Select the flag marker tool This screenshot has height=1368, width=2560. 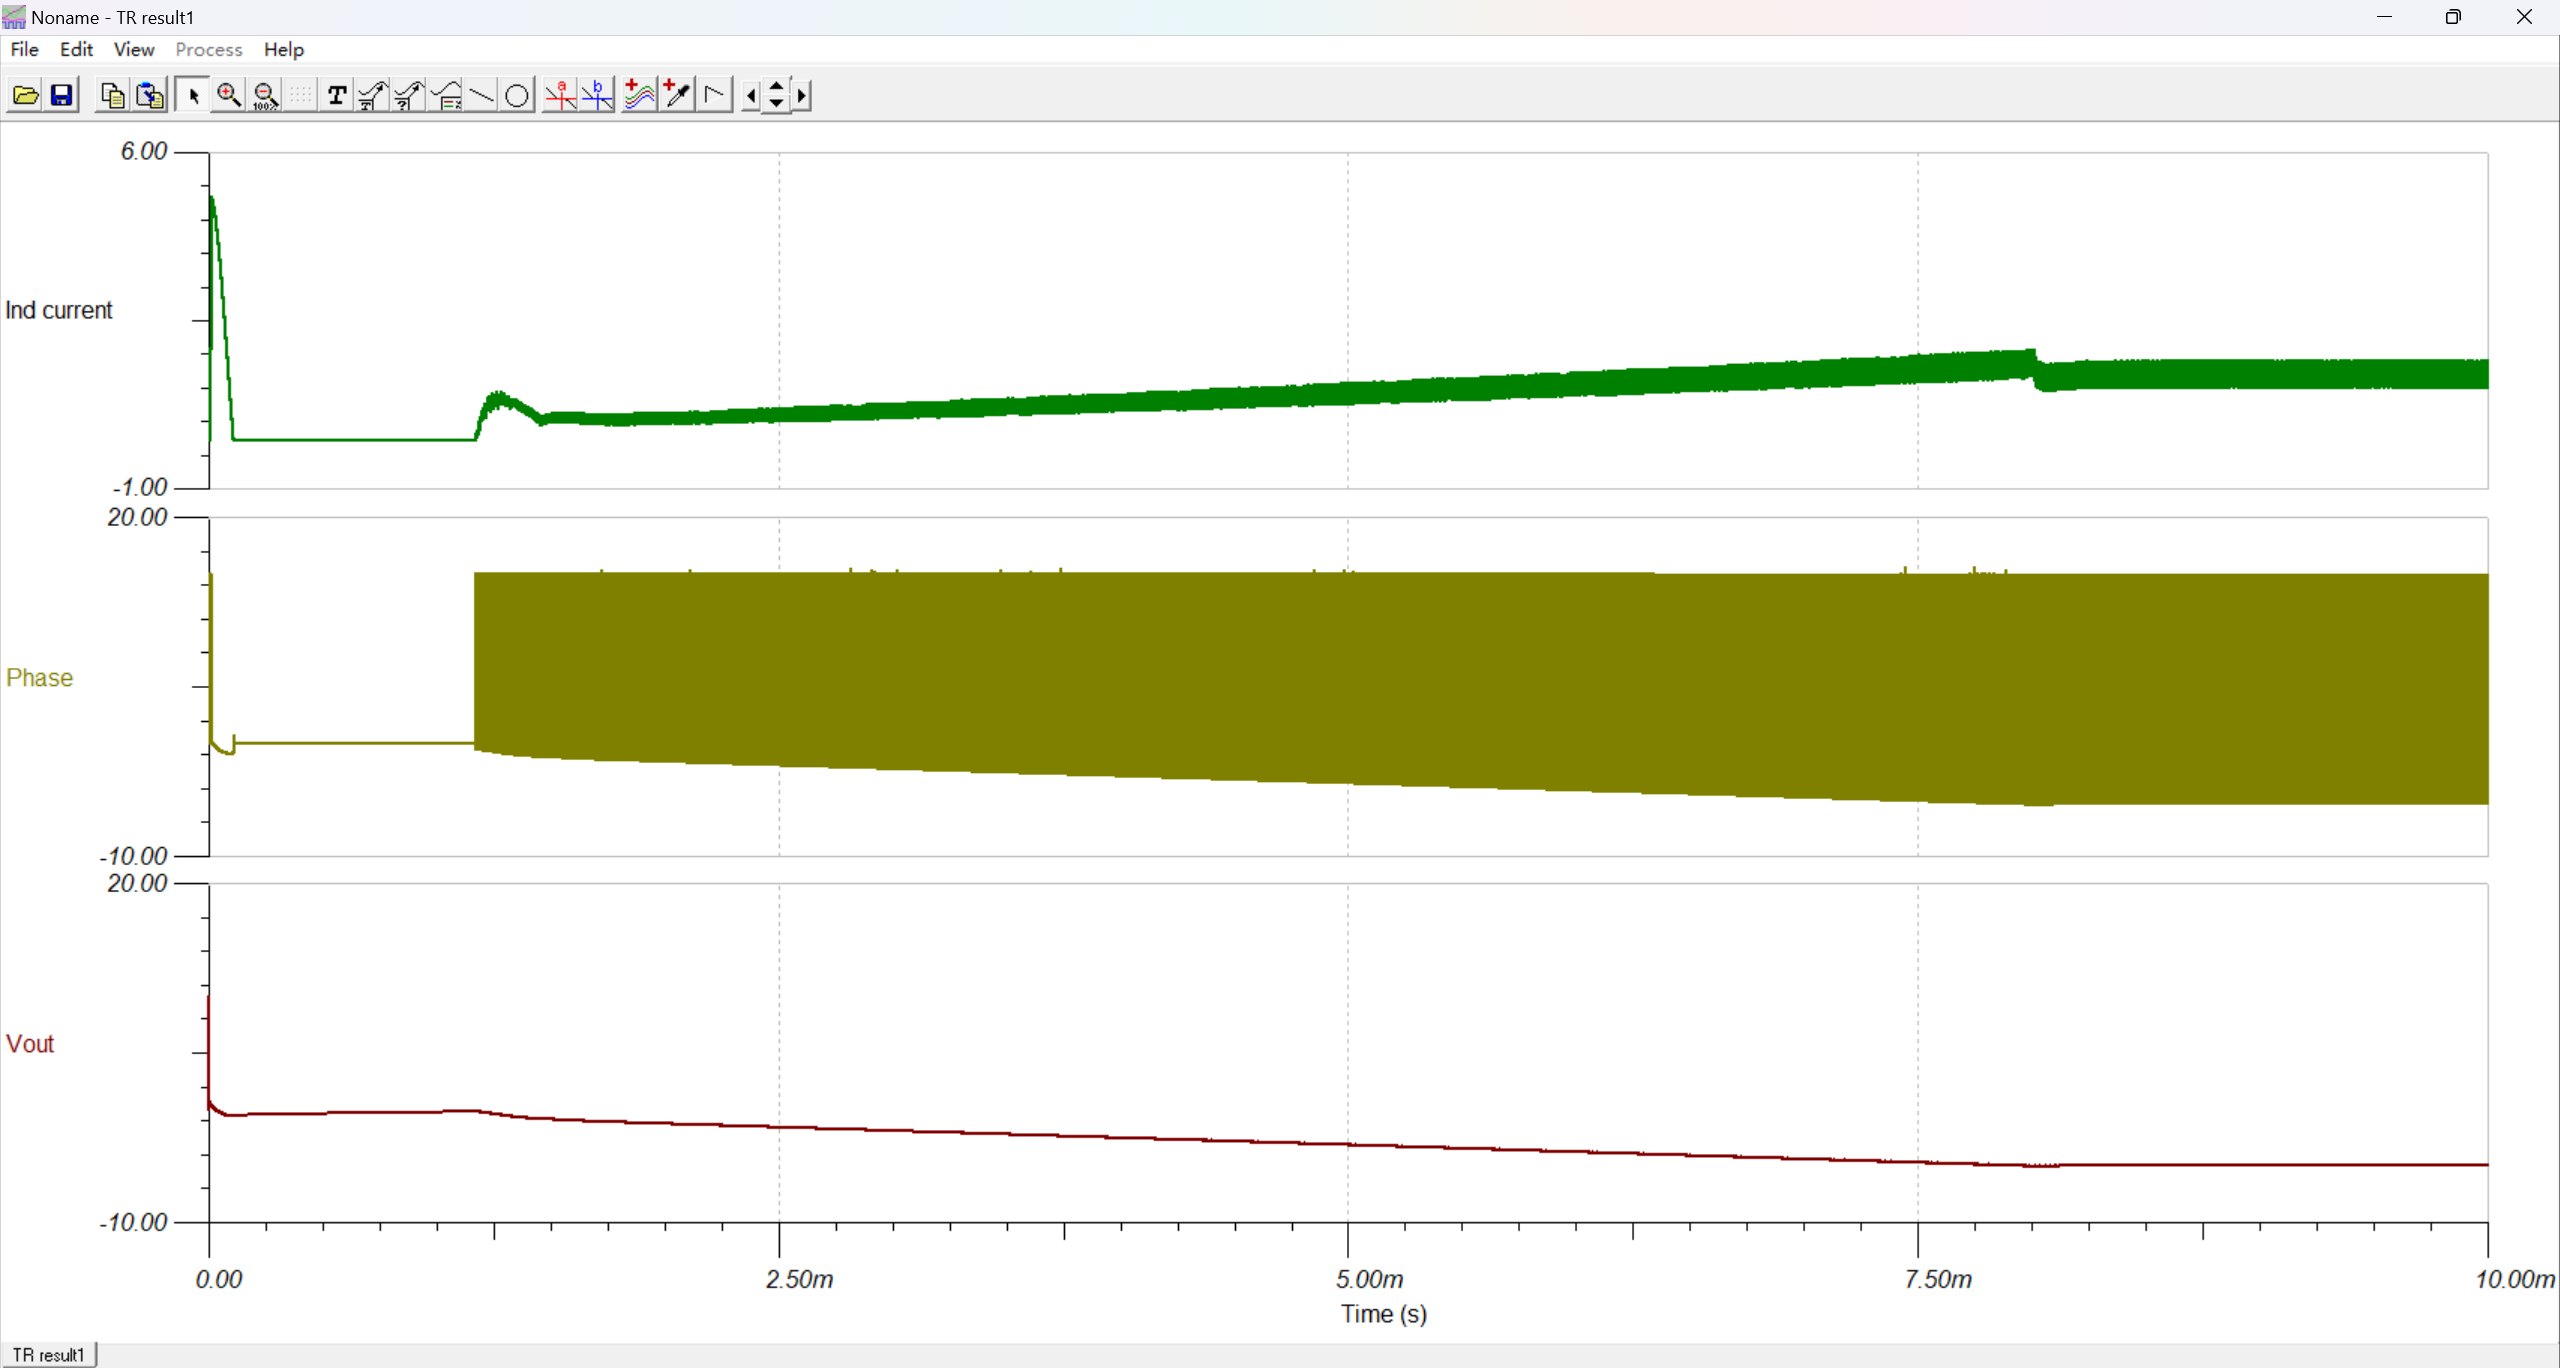coord(715,95)
